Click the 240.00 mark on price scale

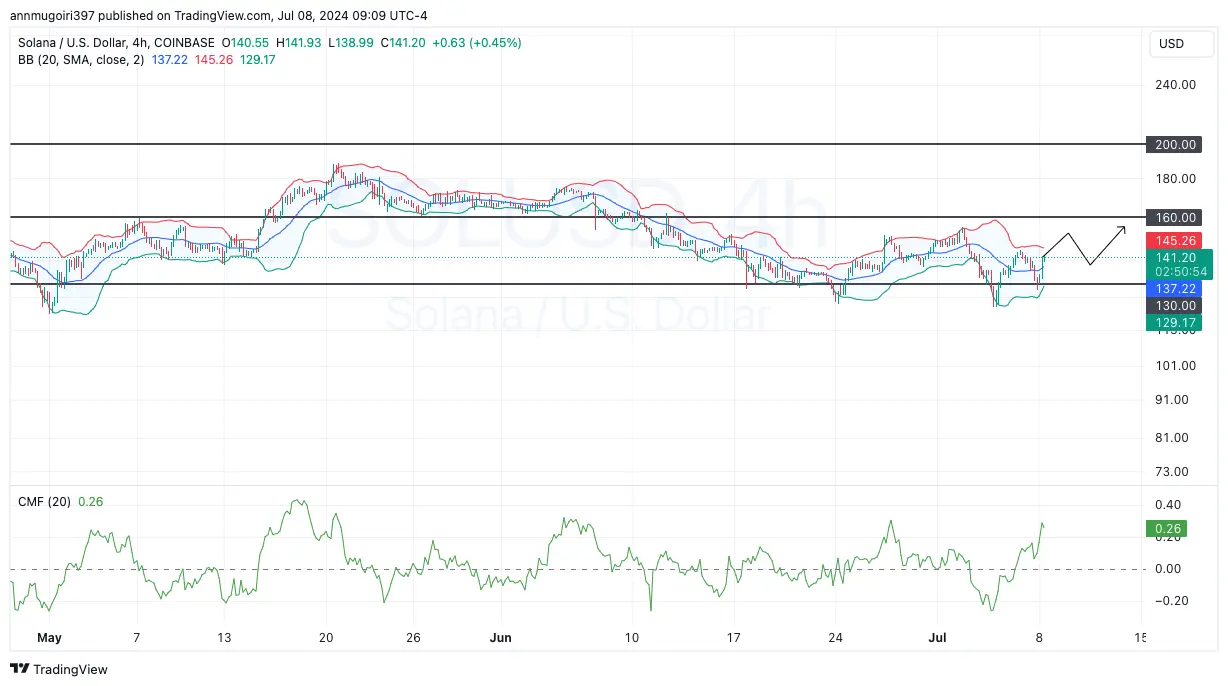1174,85
